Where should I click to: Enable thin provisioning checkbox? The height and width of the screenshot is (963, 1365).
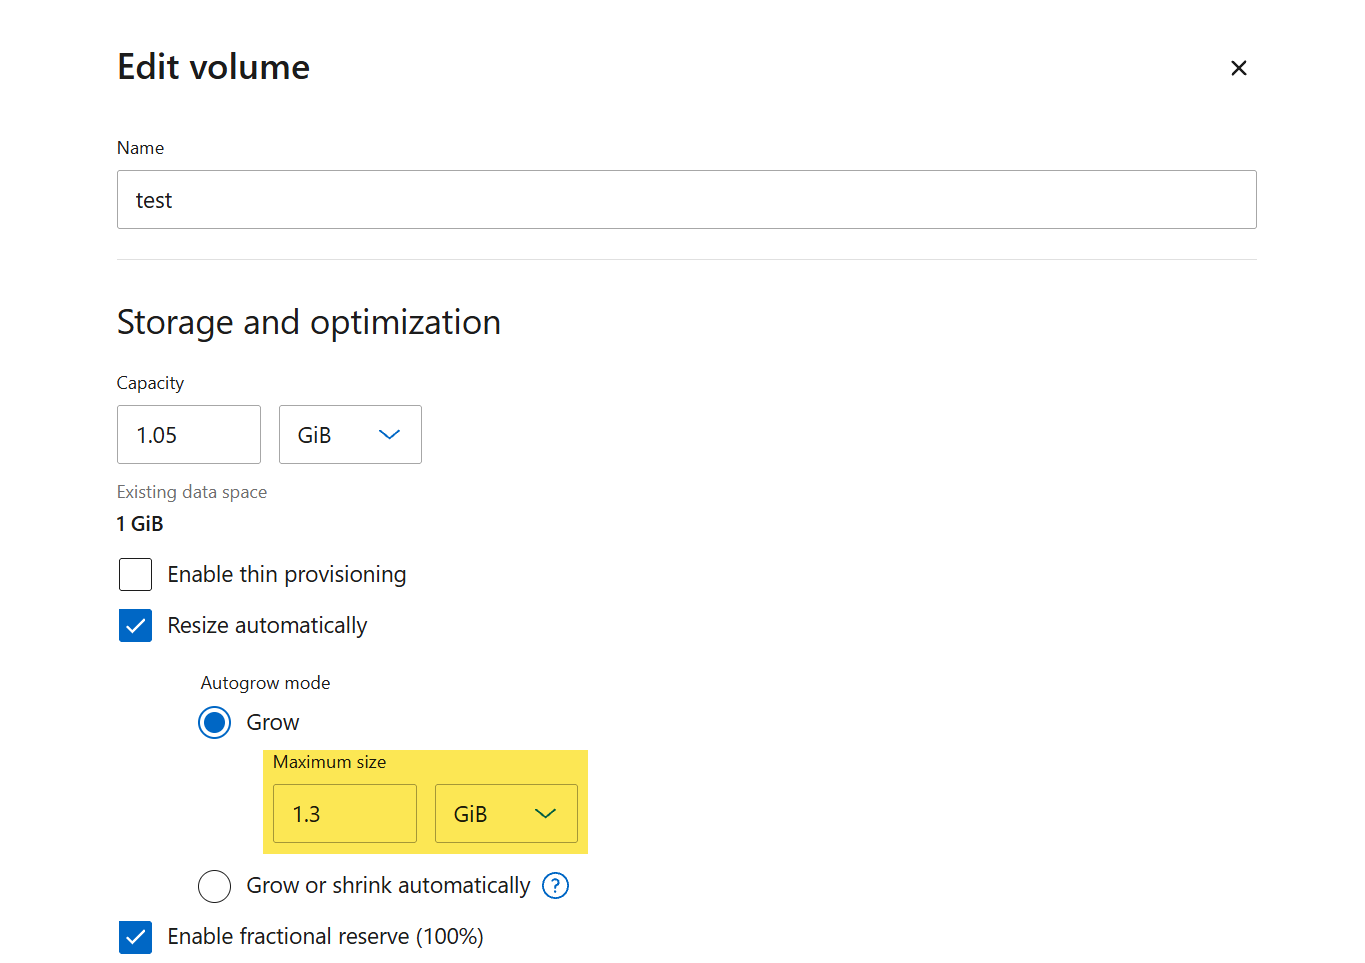point(135,575)
